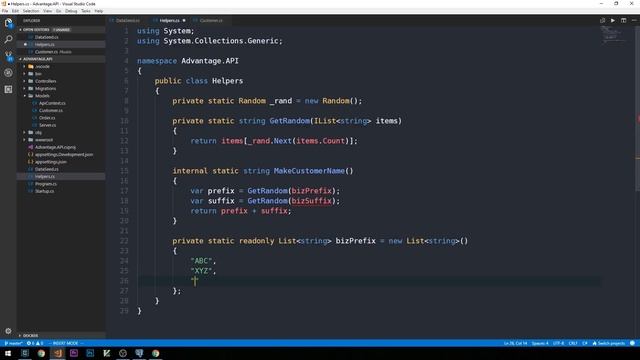Open appsettings.Development.json file
Image resolution: width=640 pixels, height=360 pixels.
coord(64,155)
